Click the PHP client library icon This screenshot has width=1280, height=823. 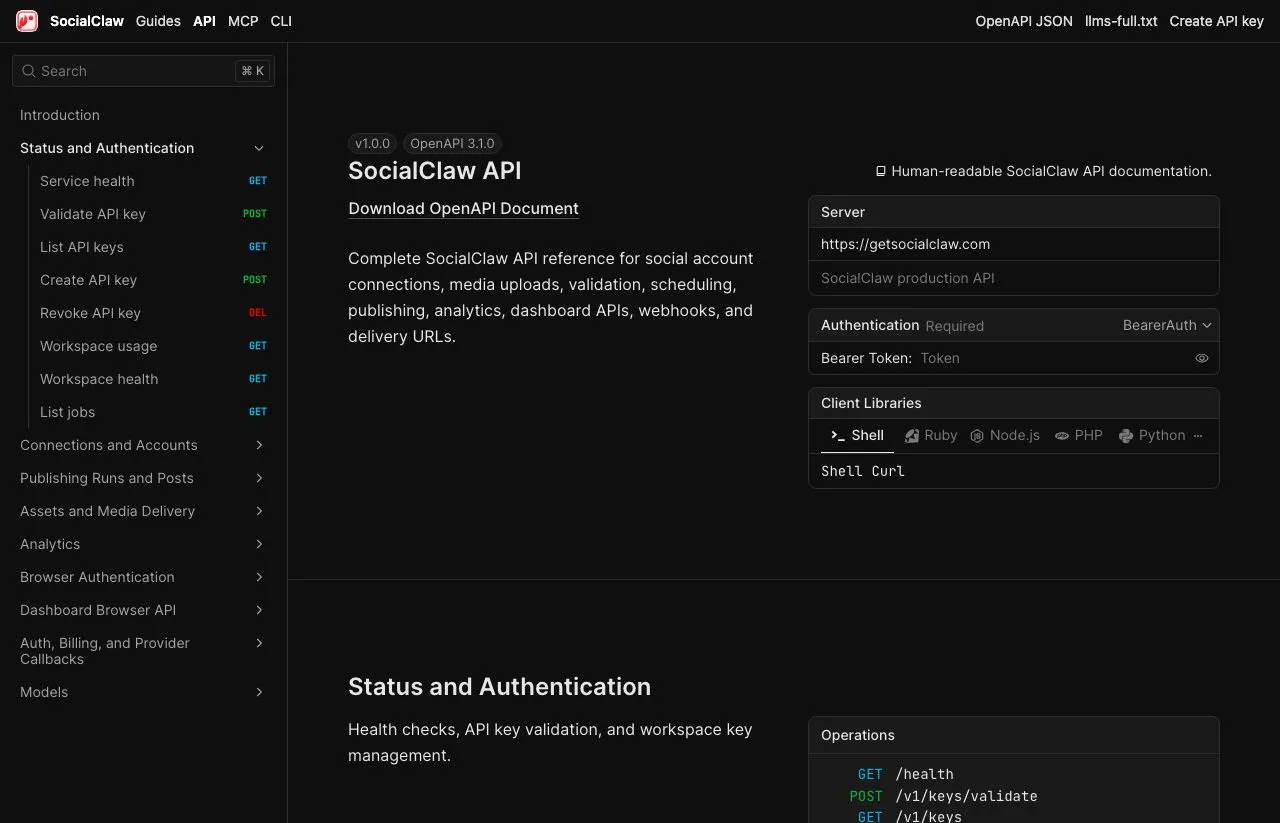pos(1062,436)
